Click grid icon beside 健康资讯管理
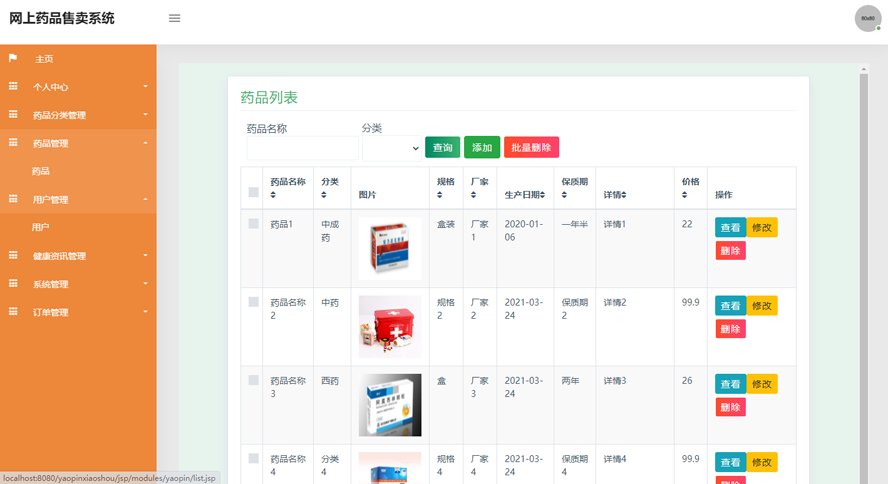The image size is (888, 484). pyautogui.click(x=13, y=255)
